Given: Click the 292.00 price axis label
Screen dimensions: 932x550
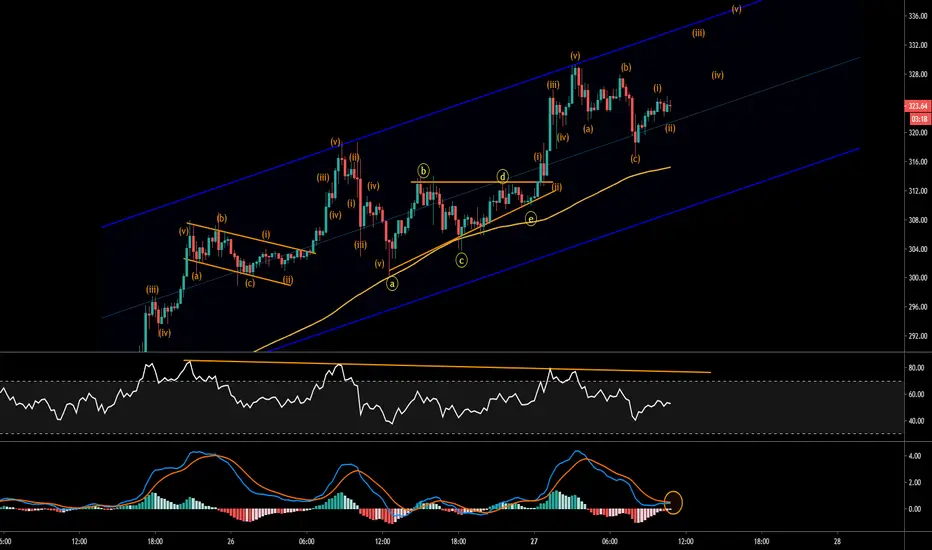Looking at the screenshot, I should [x=918, y=336].
